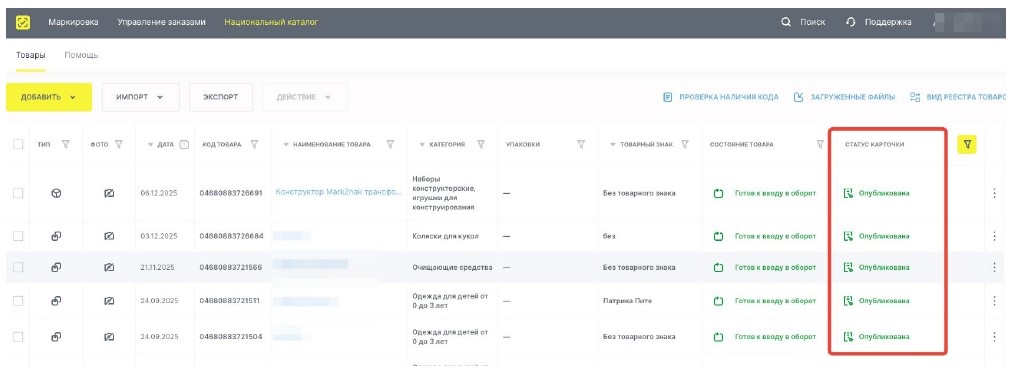Screen dimensions: 1011x368
Task: Open three-dot menu for row 04680883721511
Action: [x=994, y=300]
